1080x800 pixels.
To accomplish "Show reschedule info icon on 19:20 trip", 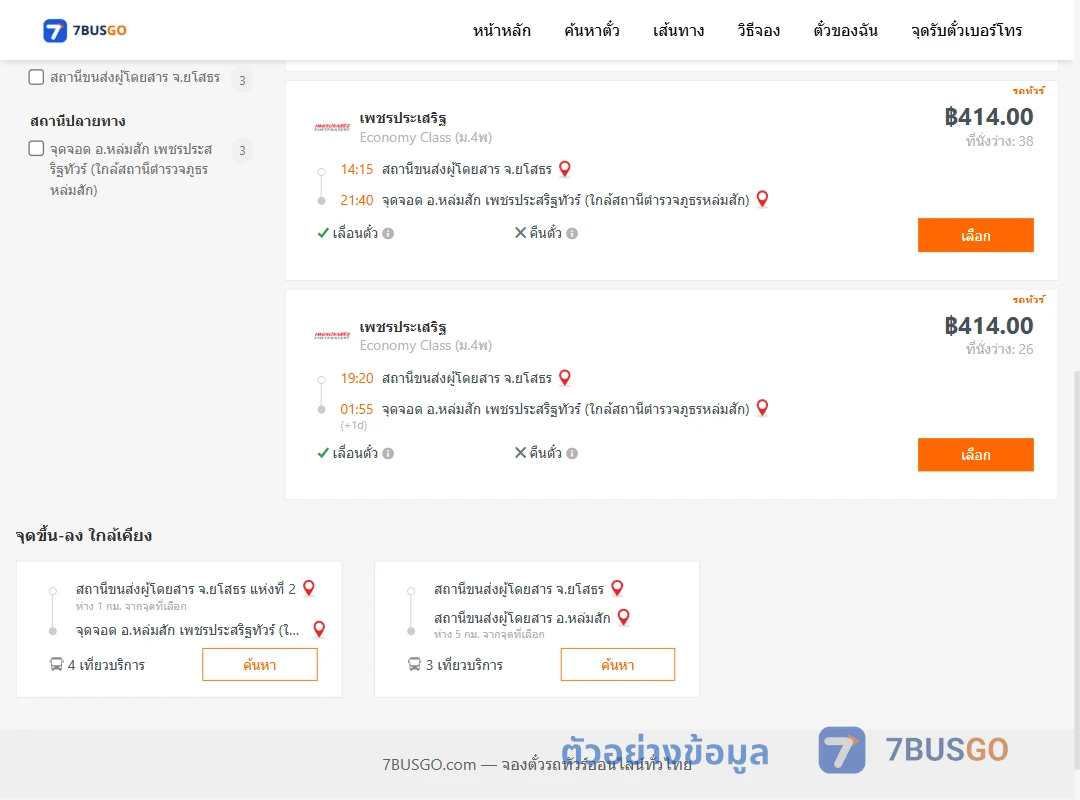I will click(388, 453).
